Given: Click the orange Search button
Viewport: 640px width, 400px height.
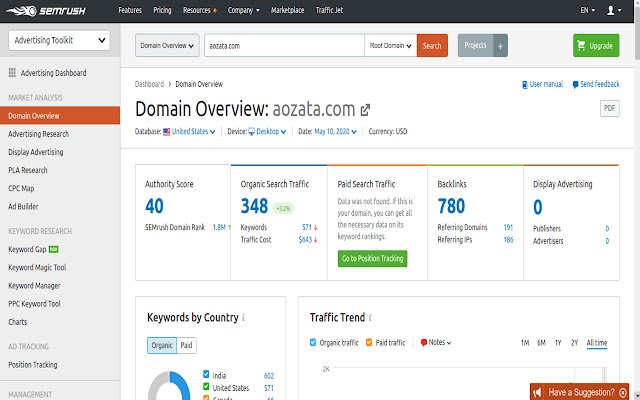Looking at the screenshot, I should point(432,46).
